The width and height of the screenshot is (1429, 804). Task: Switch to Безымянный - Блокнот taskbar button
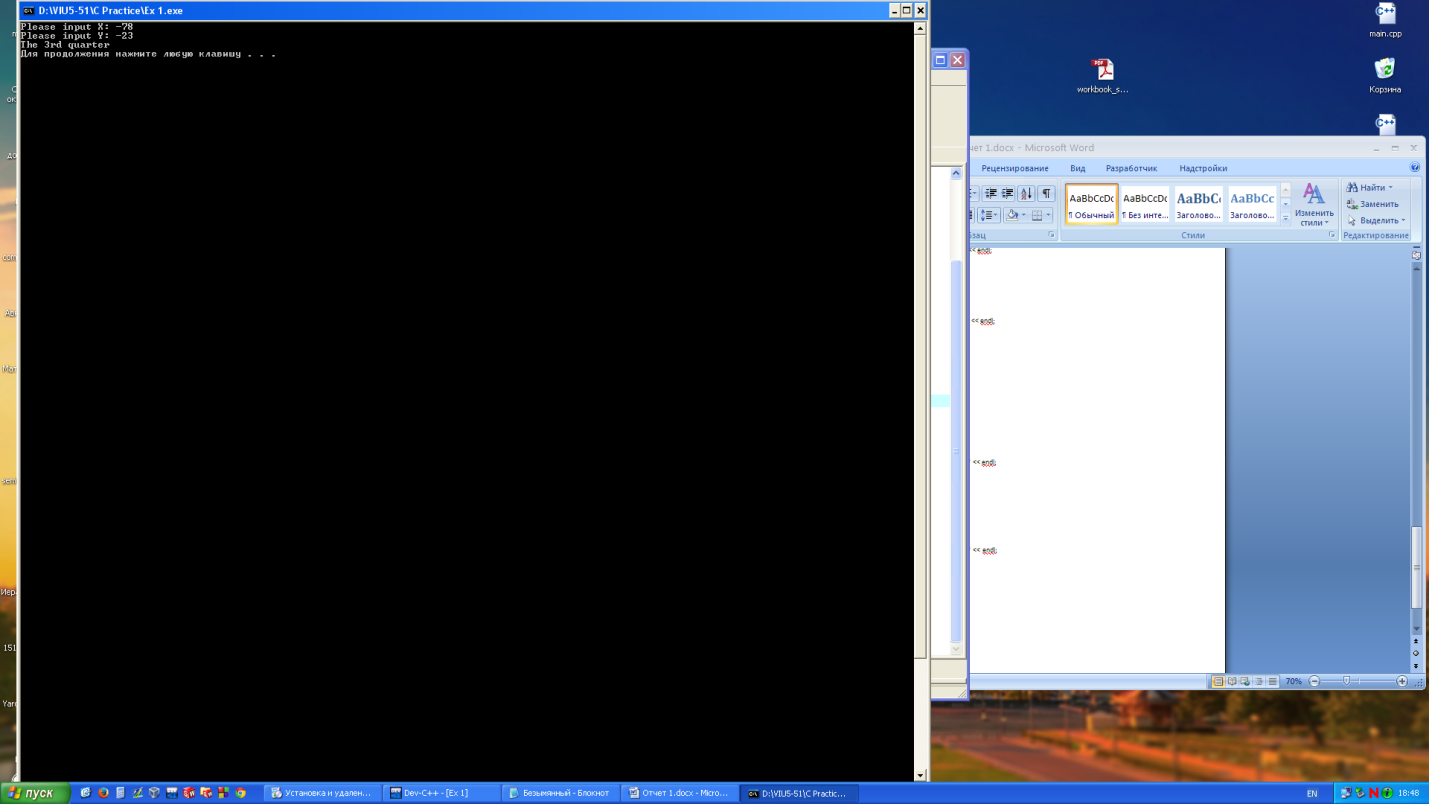point(560,793)
